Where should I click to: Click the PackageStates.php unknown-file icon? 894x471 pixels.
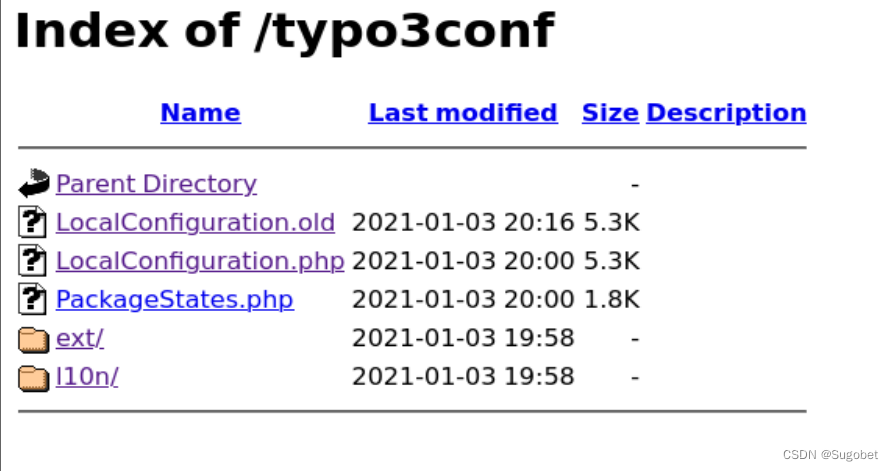[x=34, y=299]
